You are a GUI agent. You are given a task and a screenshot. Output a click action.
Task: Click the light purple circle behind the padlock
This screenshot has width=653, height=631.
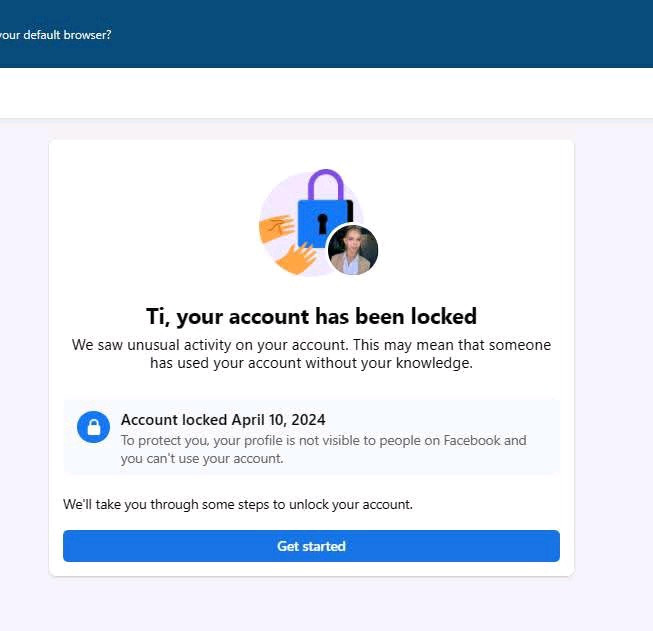pyautogui.click(x=272, y=199)
